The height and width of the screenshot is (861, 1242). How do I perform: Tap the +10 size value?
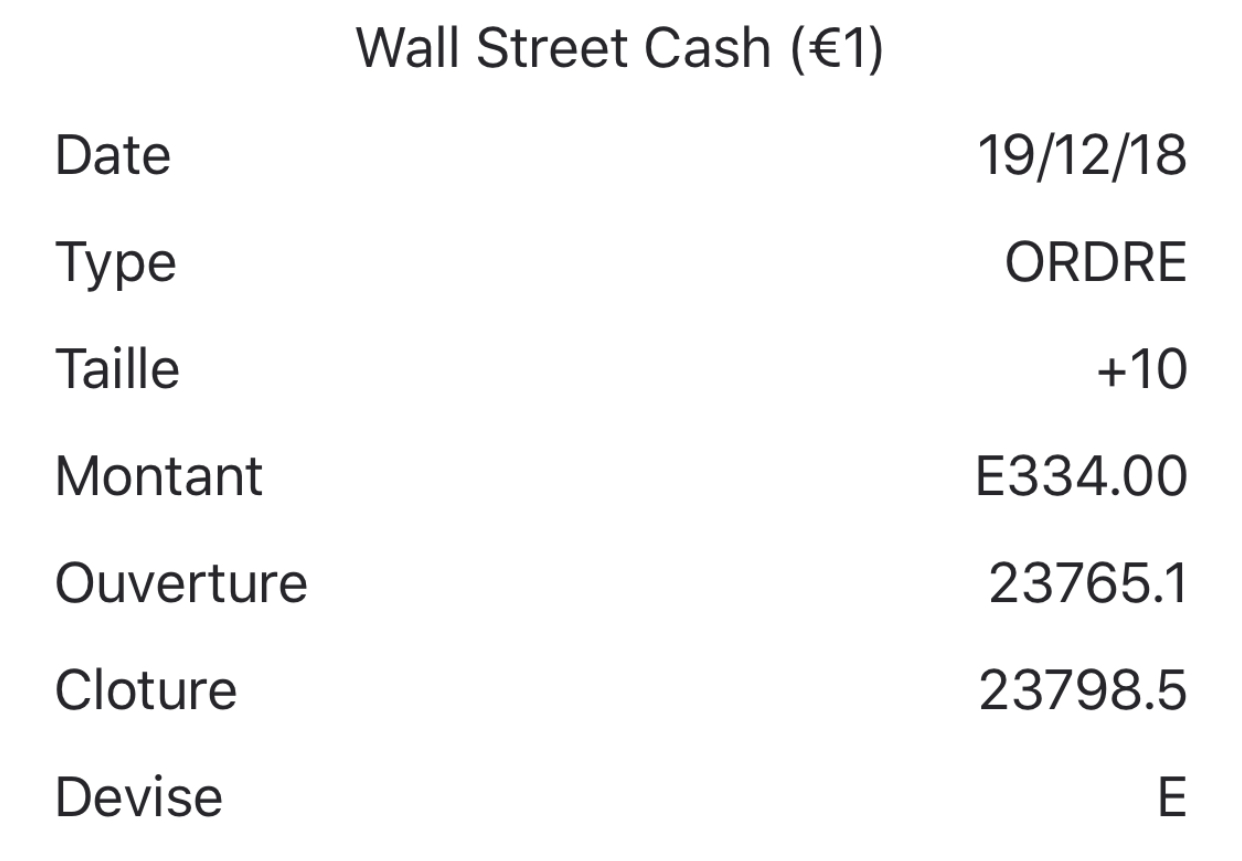coord(1140,370)
